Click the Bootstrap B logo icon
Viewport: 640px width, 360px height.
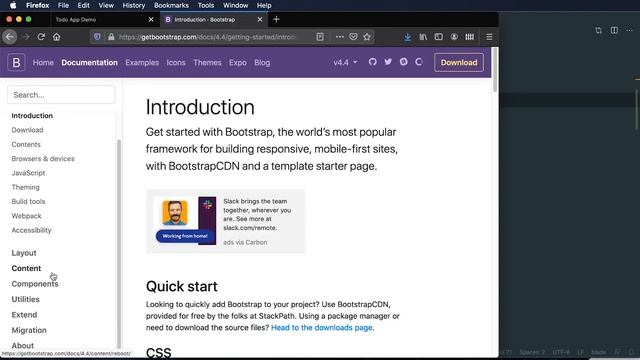click(x=16, y=62)
